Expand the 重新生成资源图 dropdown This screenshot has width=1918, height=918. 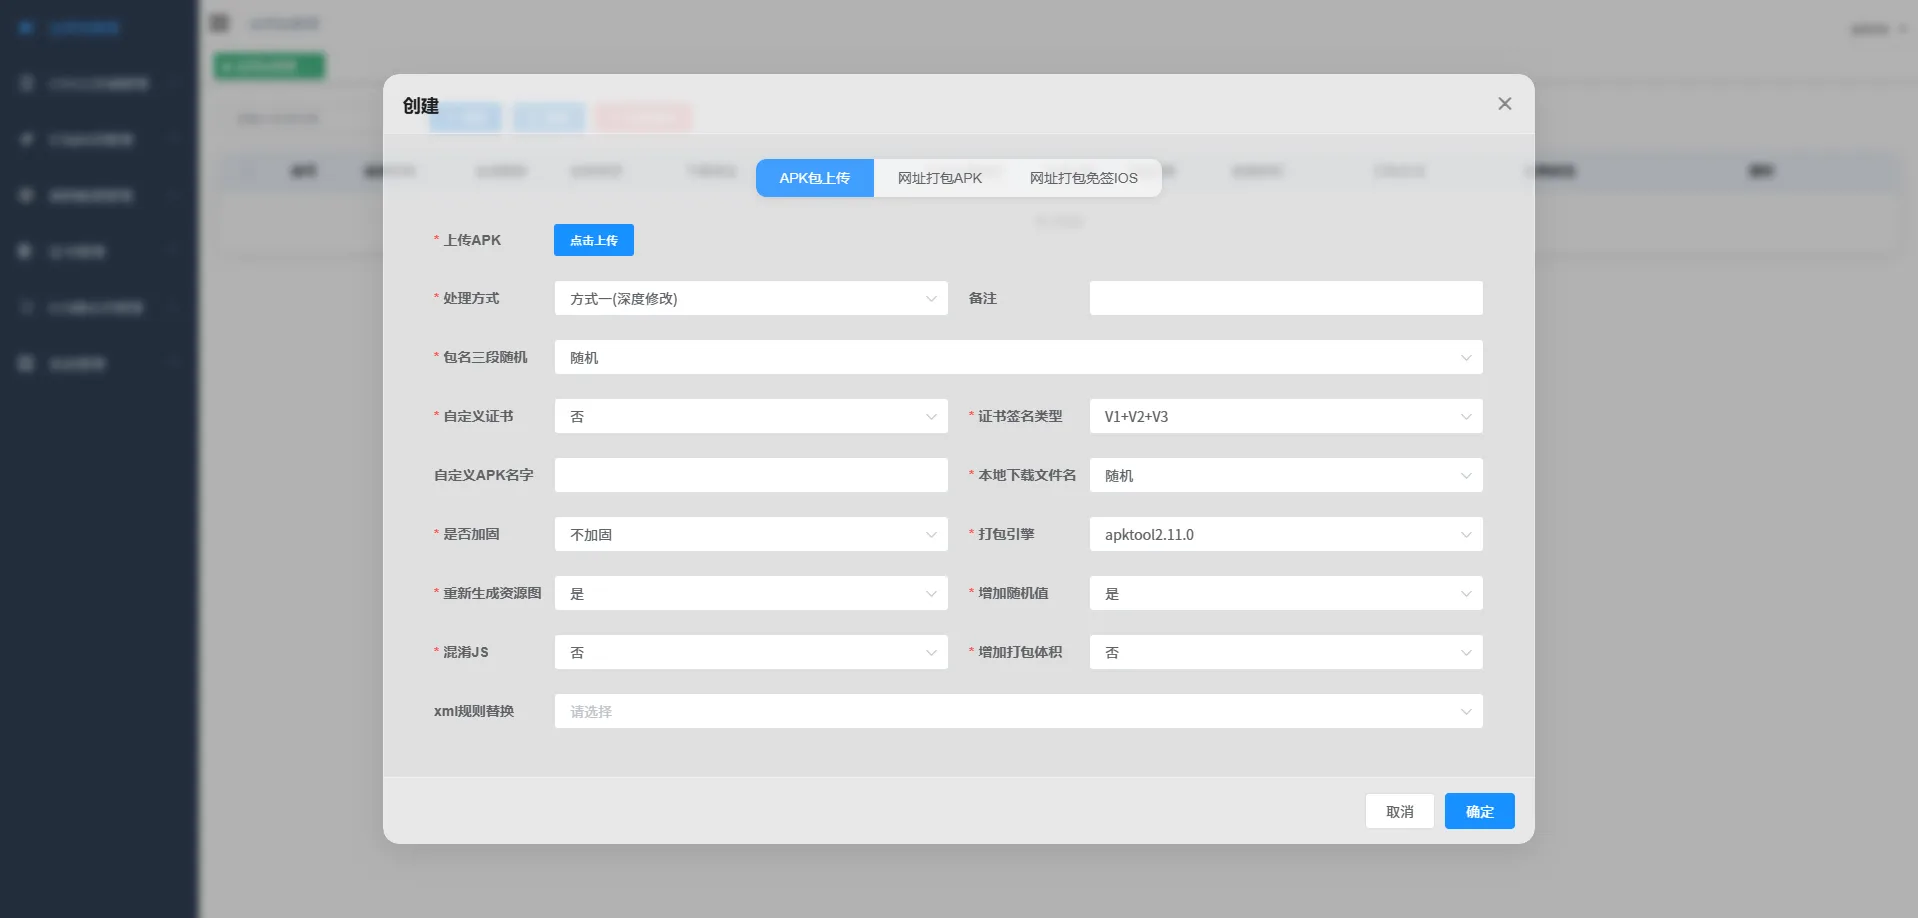point(750,593)
